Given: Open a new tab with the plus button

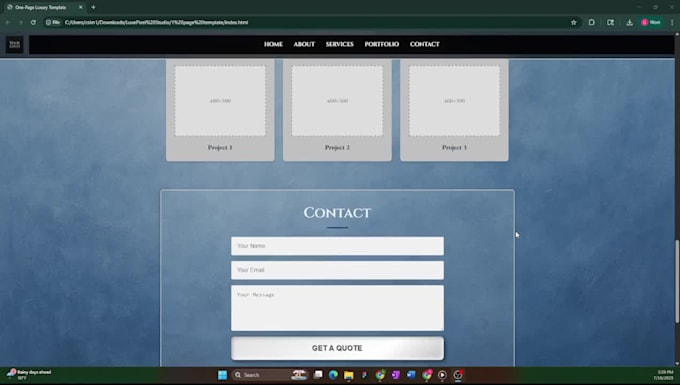Looking at the screenshot, I should [x=93, y=7].
